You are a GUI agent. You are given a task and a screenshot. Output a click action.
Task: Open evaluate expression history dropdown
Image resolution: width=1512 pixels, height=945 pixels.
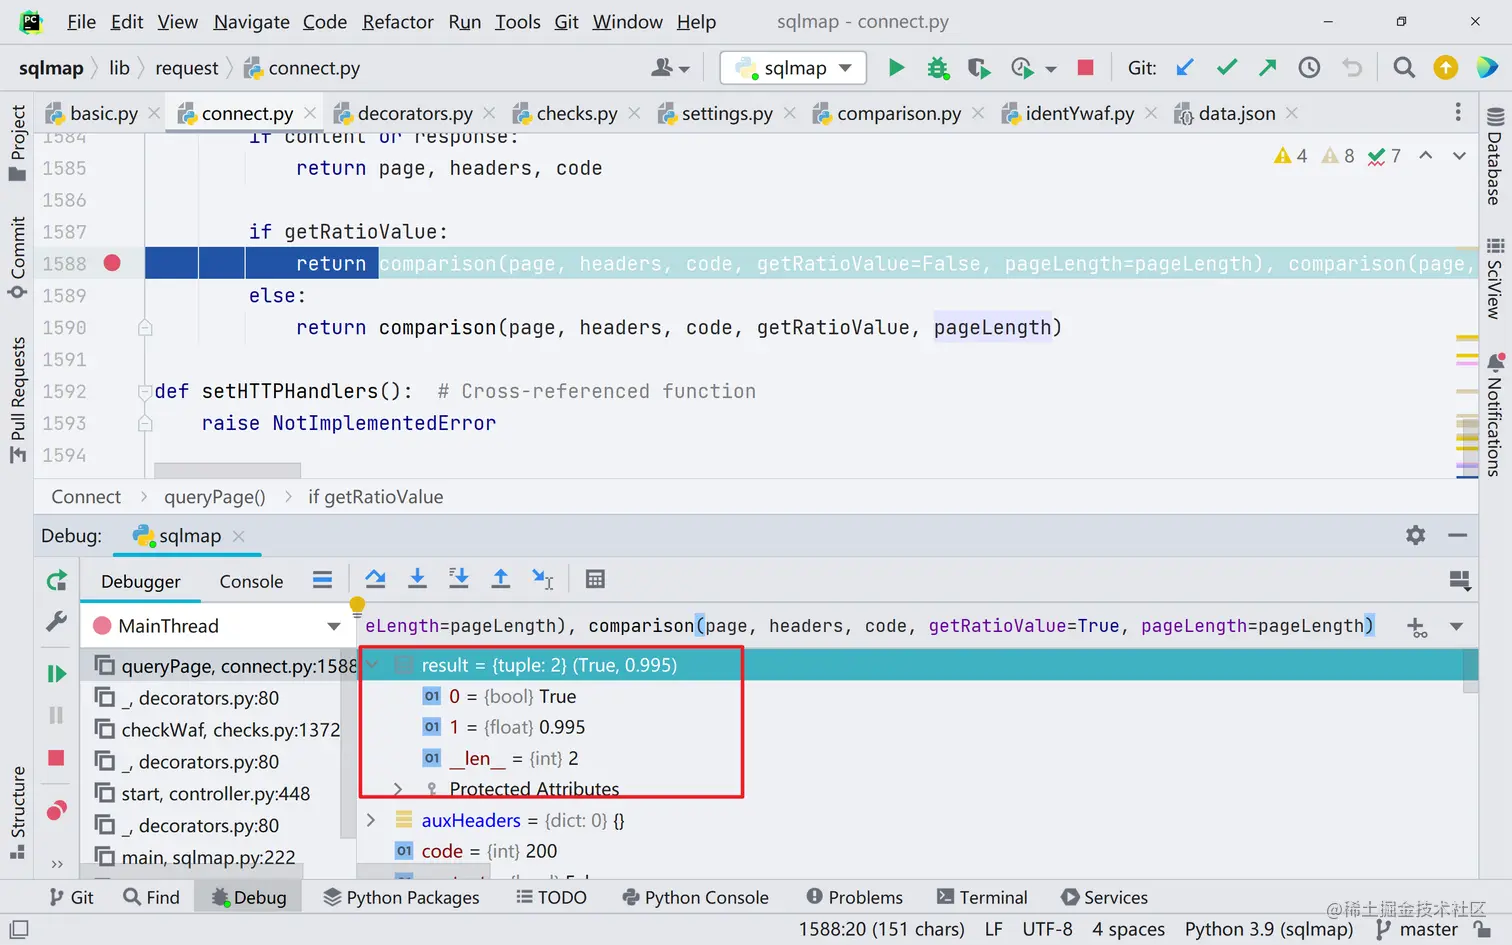pos(1456,627)
